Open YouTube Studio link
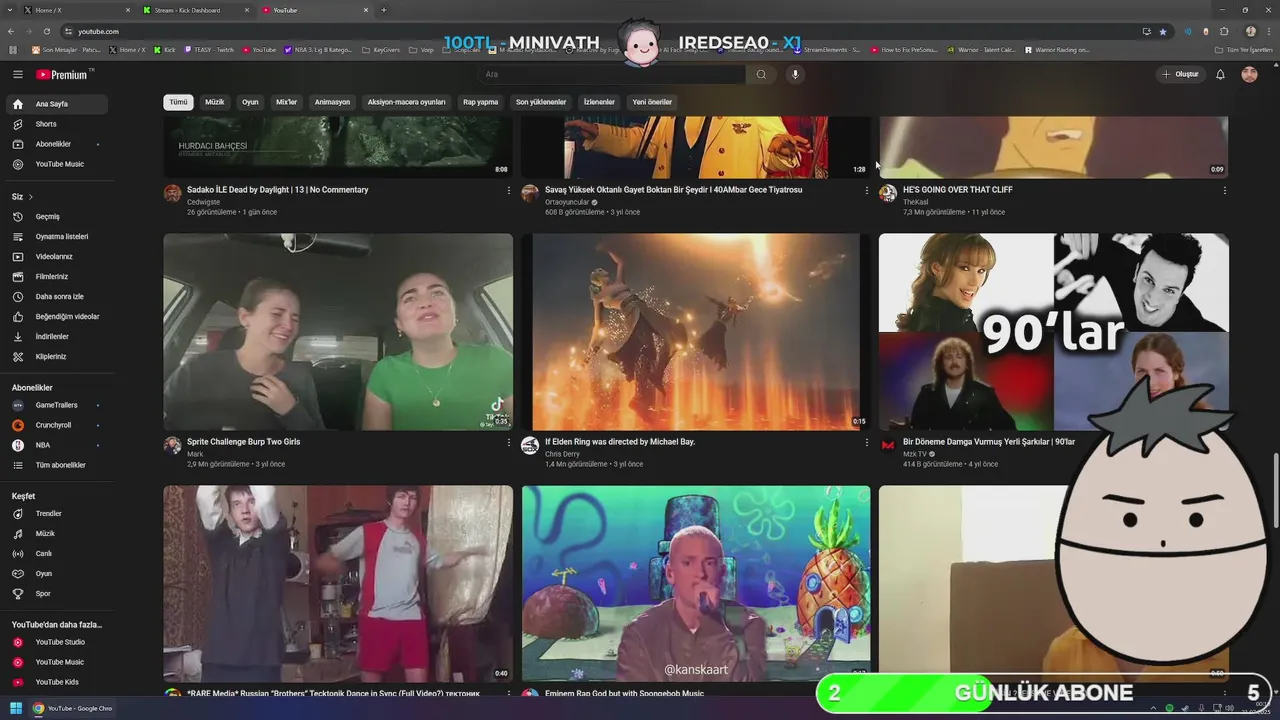Image resolution: width=1280 pixels, height=720 pixels. (57, 642)
